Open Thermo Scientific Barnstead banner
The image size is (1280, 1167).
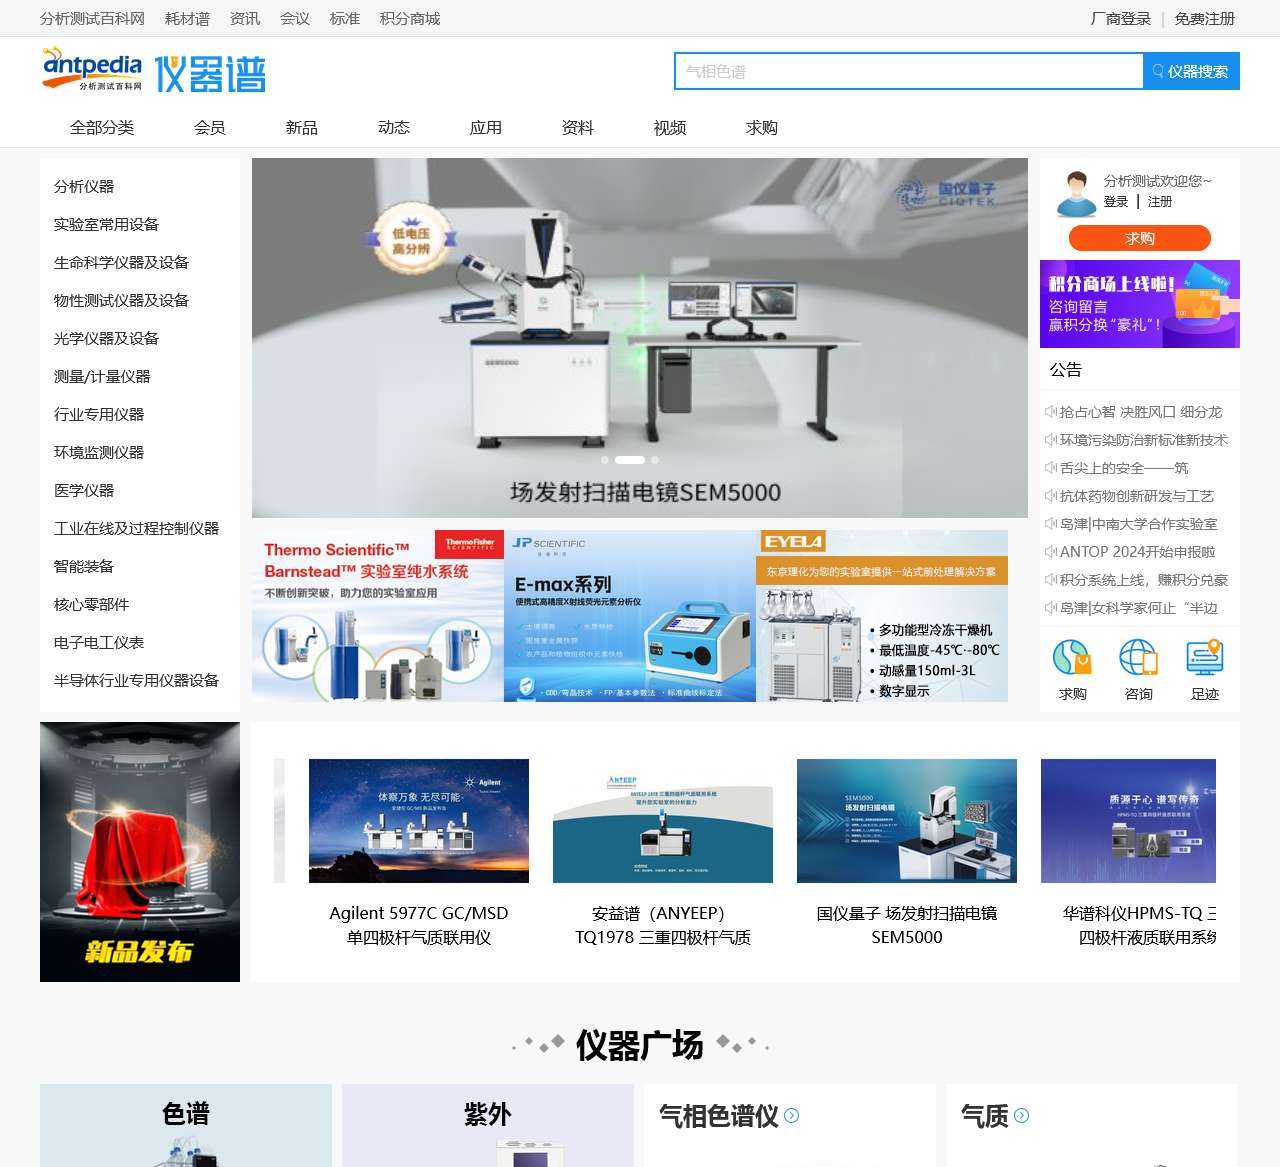click(x=378, y=616)
